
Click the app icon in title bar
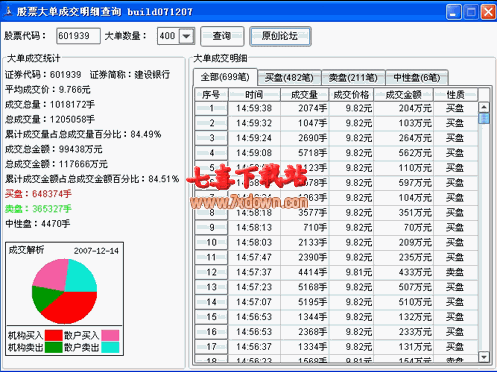(x=8, y=11)
